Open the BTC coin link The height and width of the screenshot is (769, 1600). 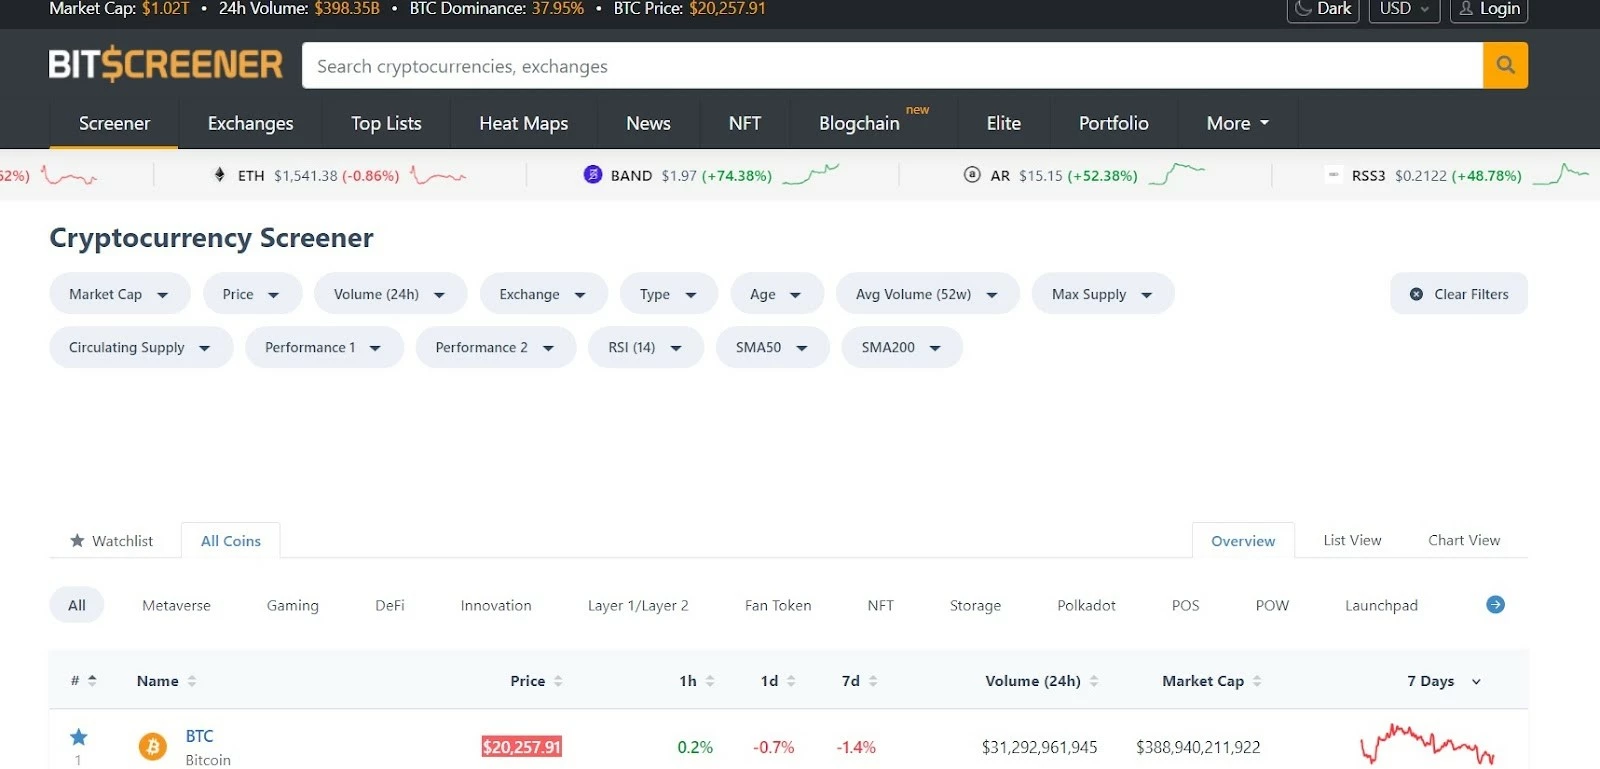click(x=199, y=736)
